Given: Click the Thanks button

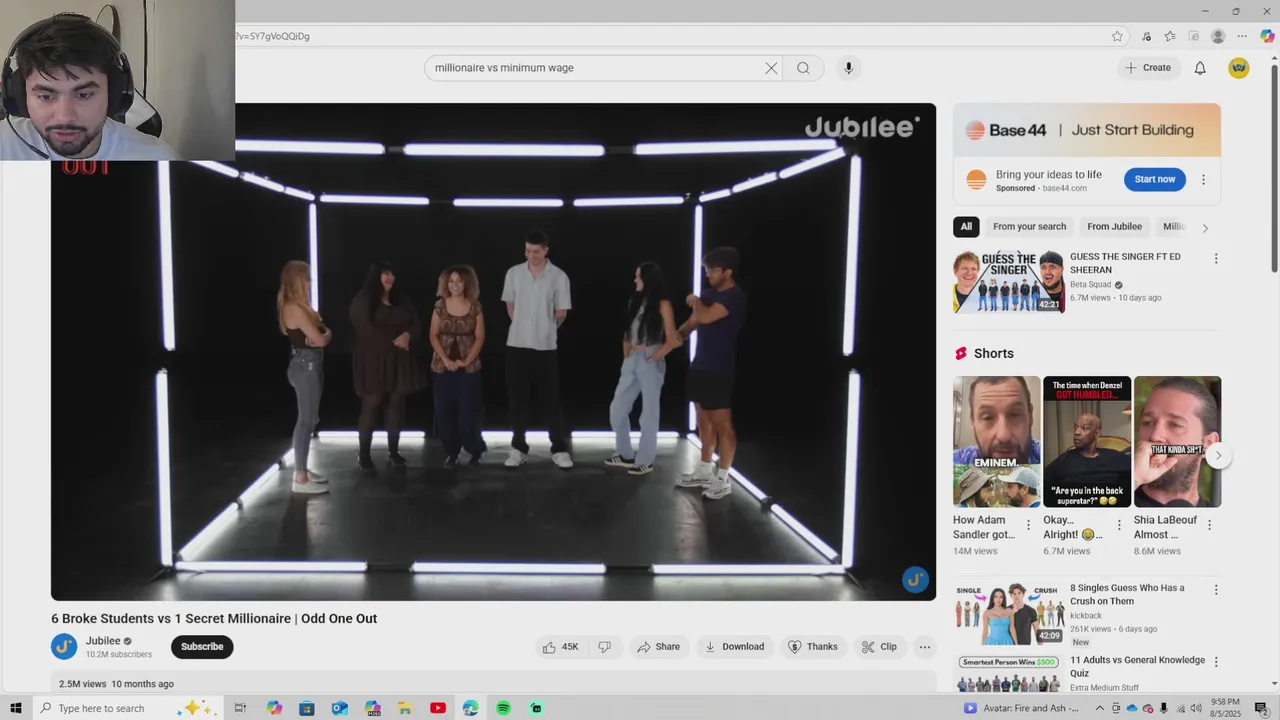Looking at the screenshot, I should coord(813,647).
